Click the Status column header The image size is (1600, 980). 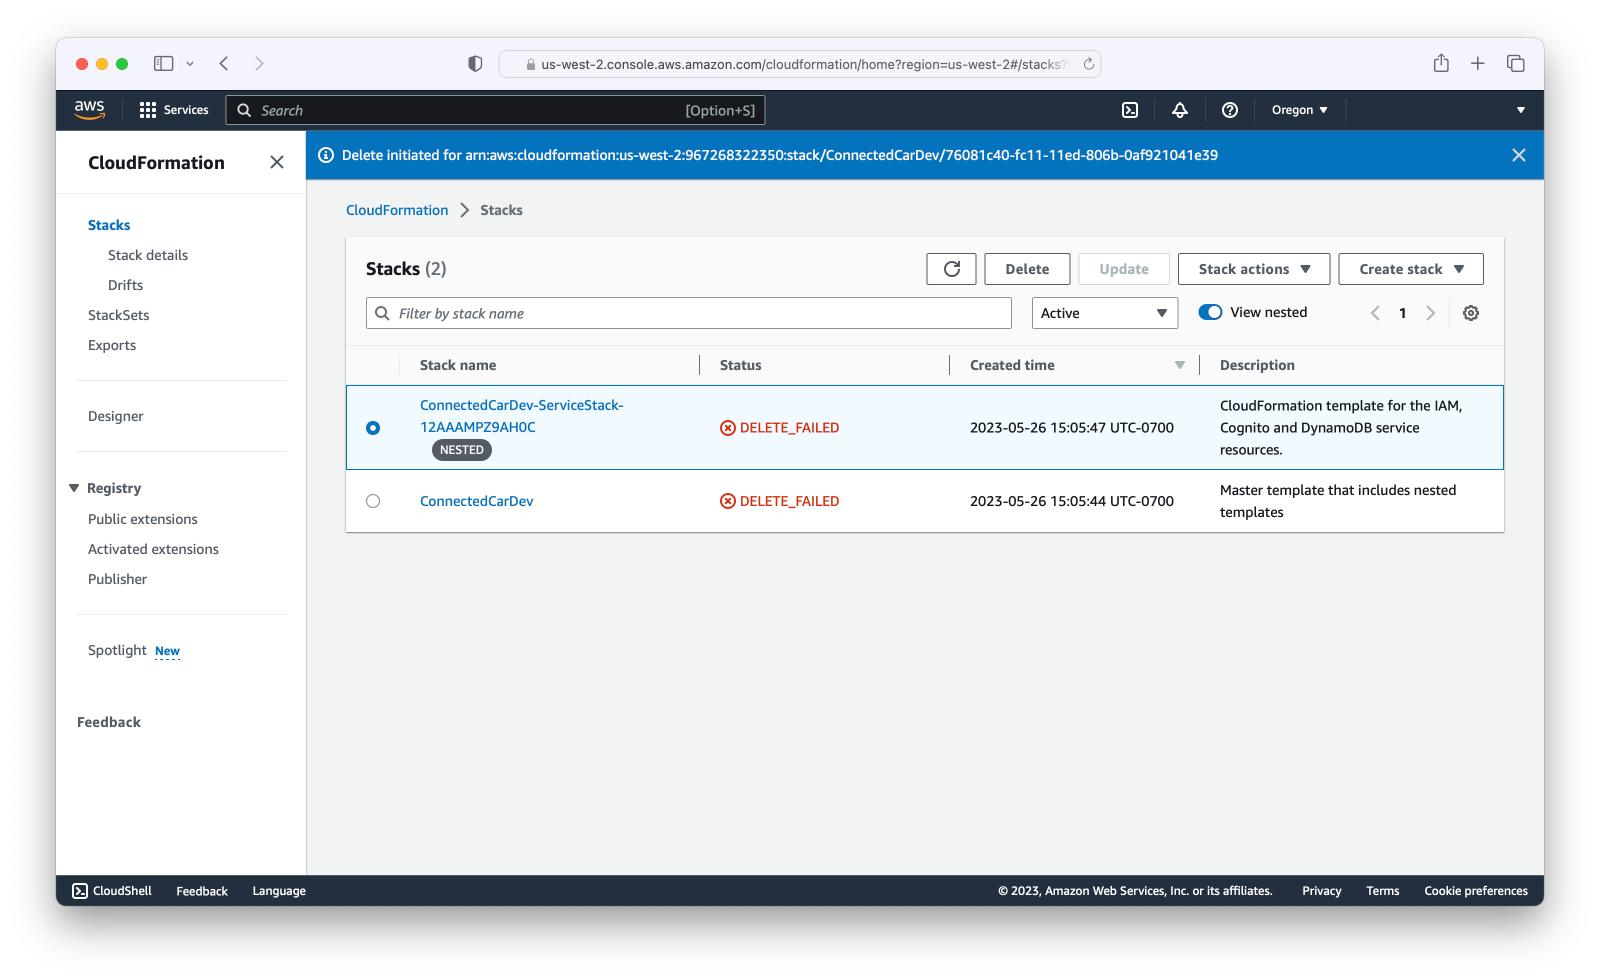(741, 365)
